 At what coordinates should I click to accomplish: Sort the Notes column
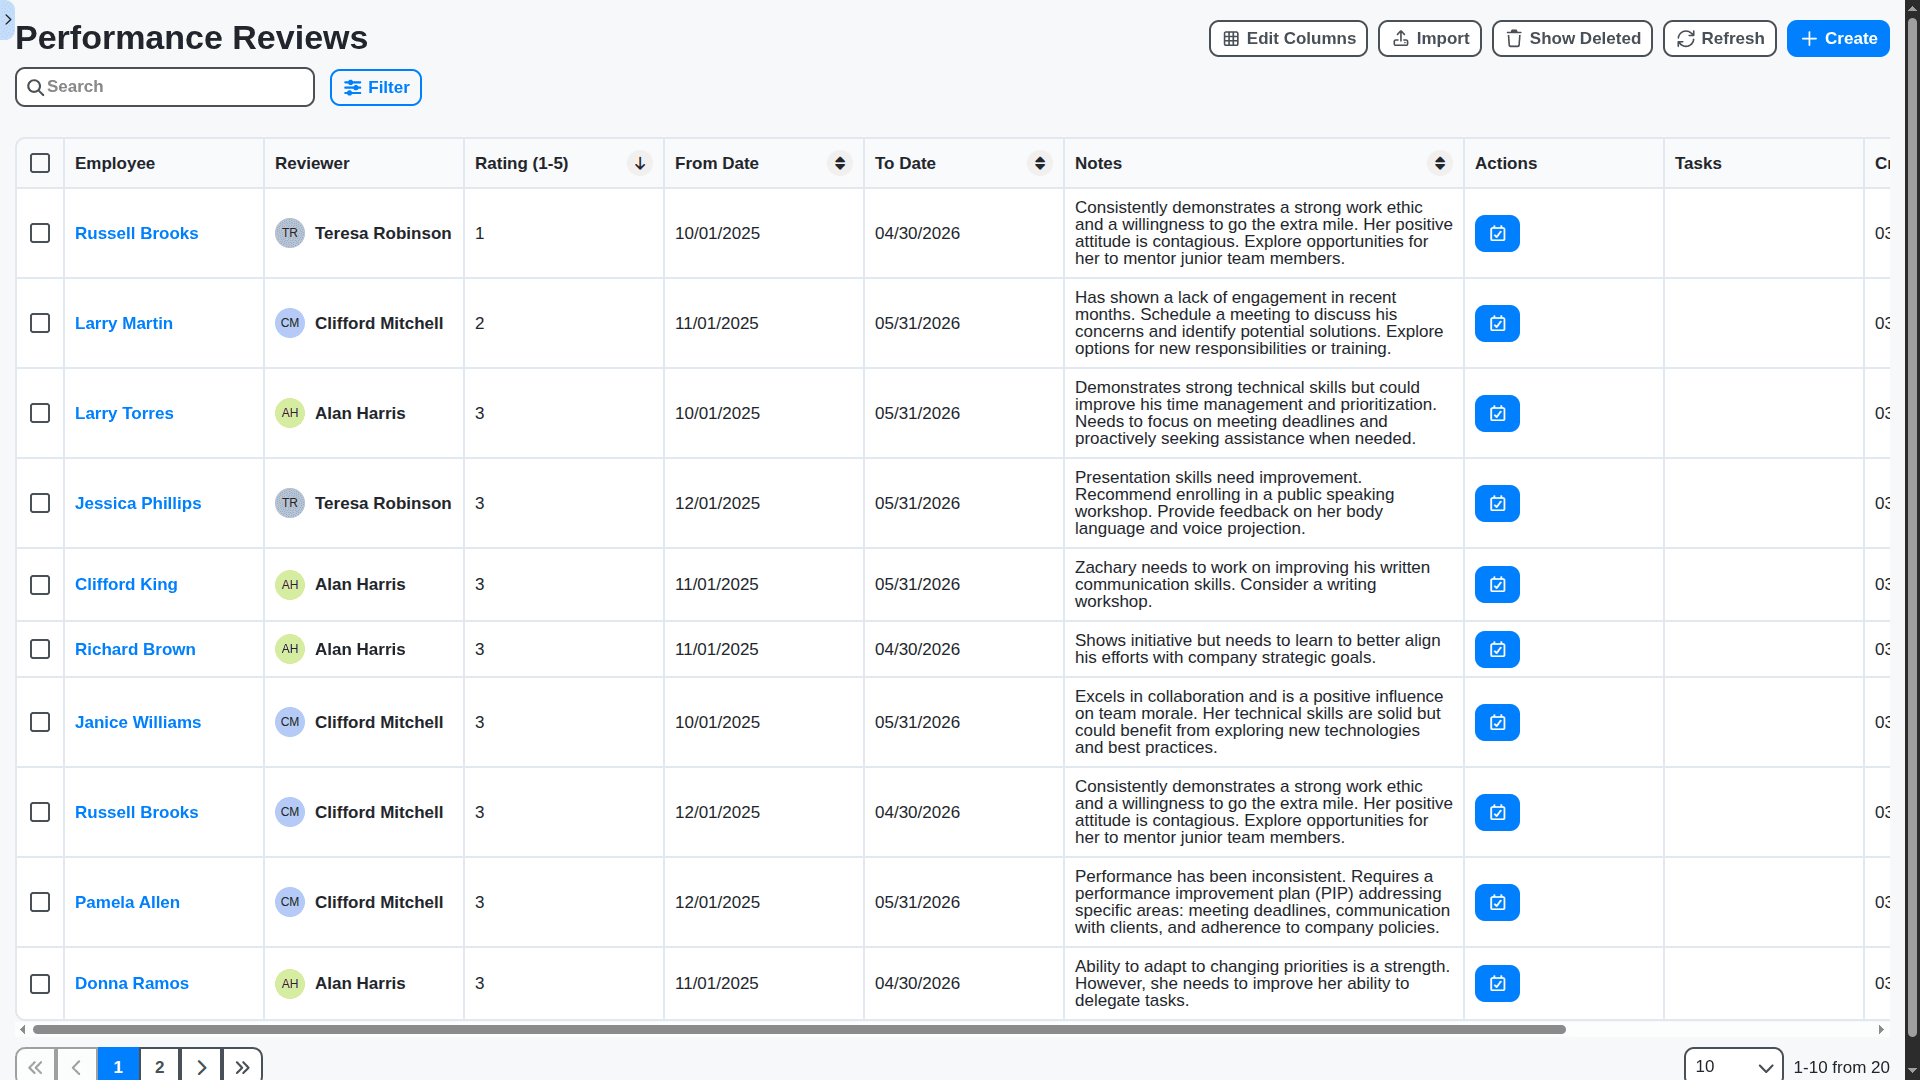1440,163
